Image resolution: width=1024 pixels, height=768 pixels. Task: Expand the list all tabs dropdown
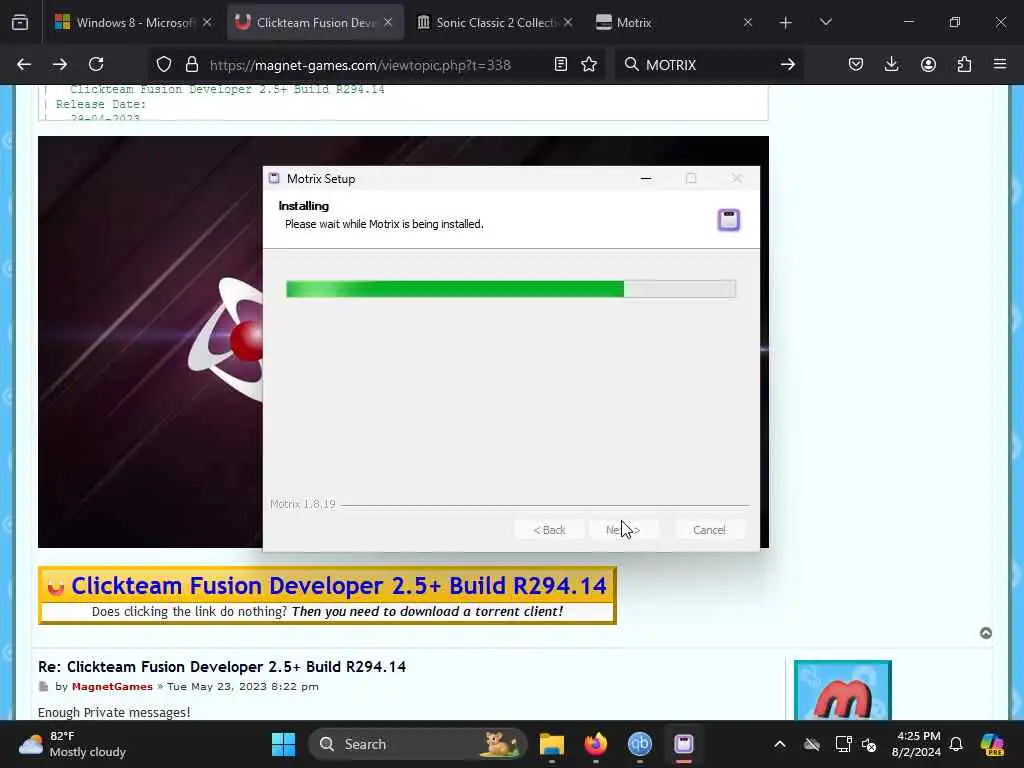pos(826,22)
